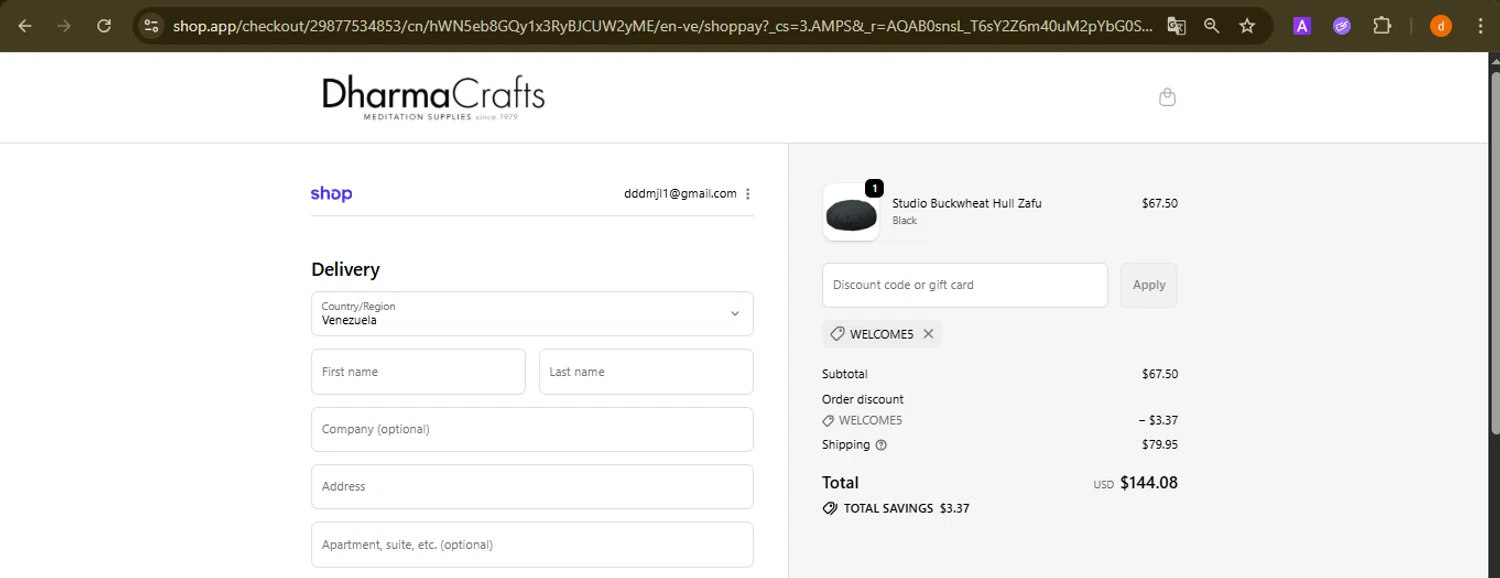The image size is (1500, 578).
Task: Click the Apartment, suite field
Action: click(x=532, y=545)
